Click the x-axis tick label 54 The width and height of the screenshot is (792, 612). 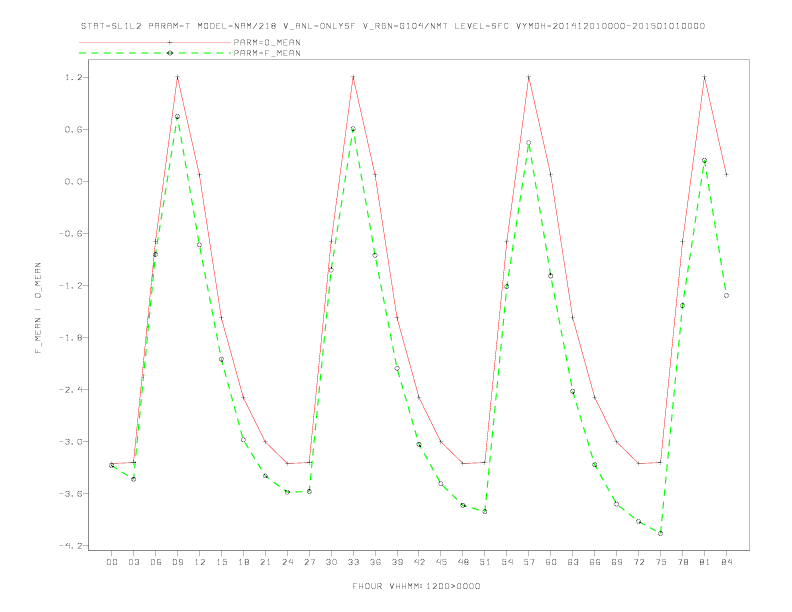507,562
